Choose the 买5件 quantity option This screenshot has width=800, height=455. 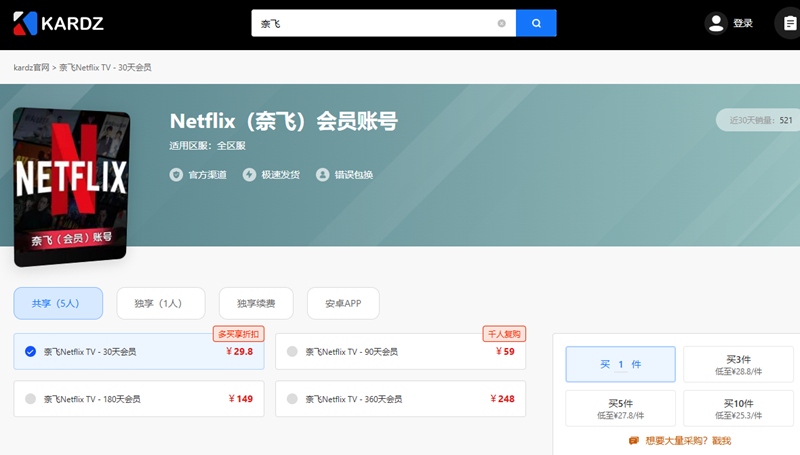tap(620, 408)
